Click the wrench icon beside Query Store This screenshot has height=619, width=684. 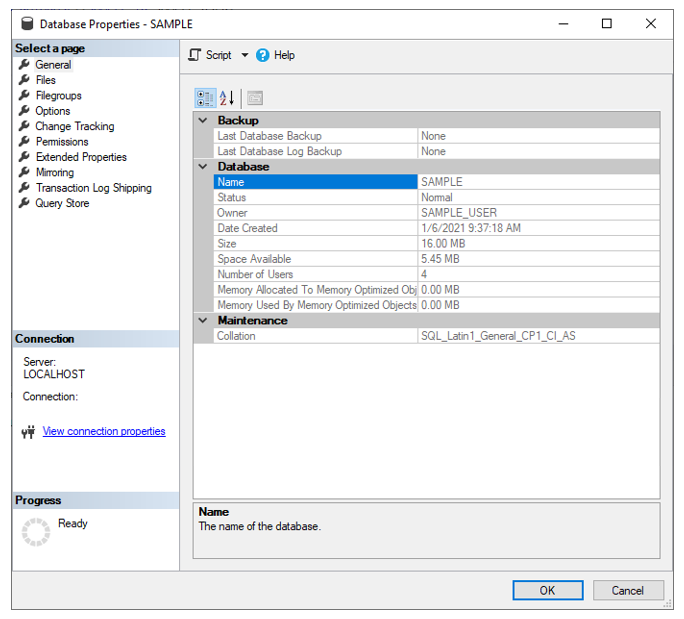click(24, 203)
